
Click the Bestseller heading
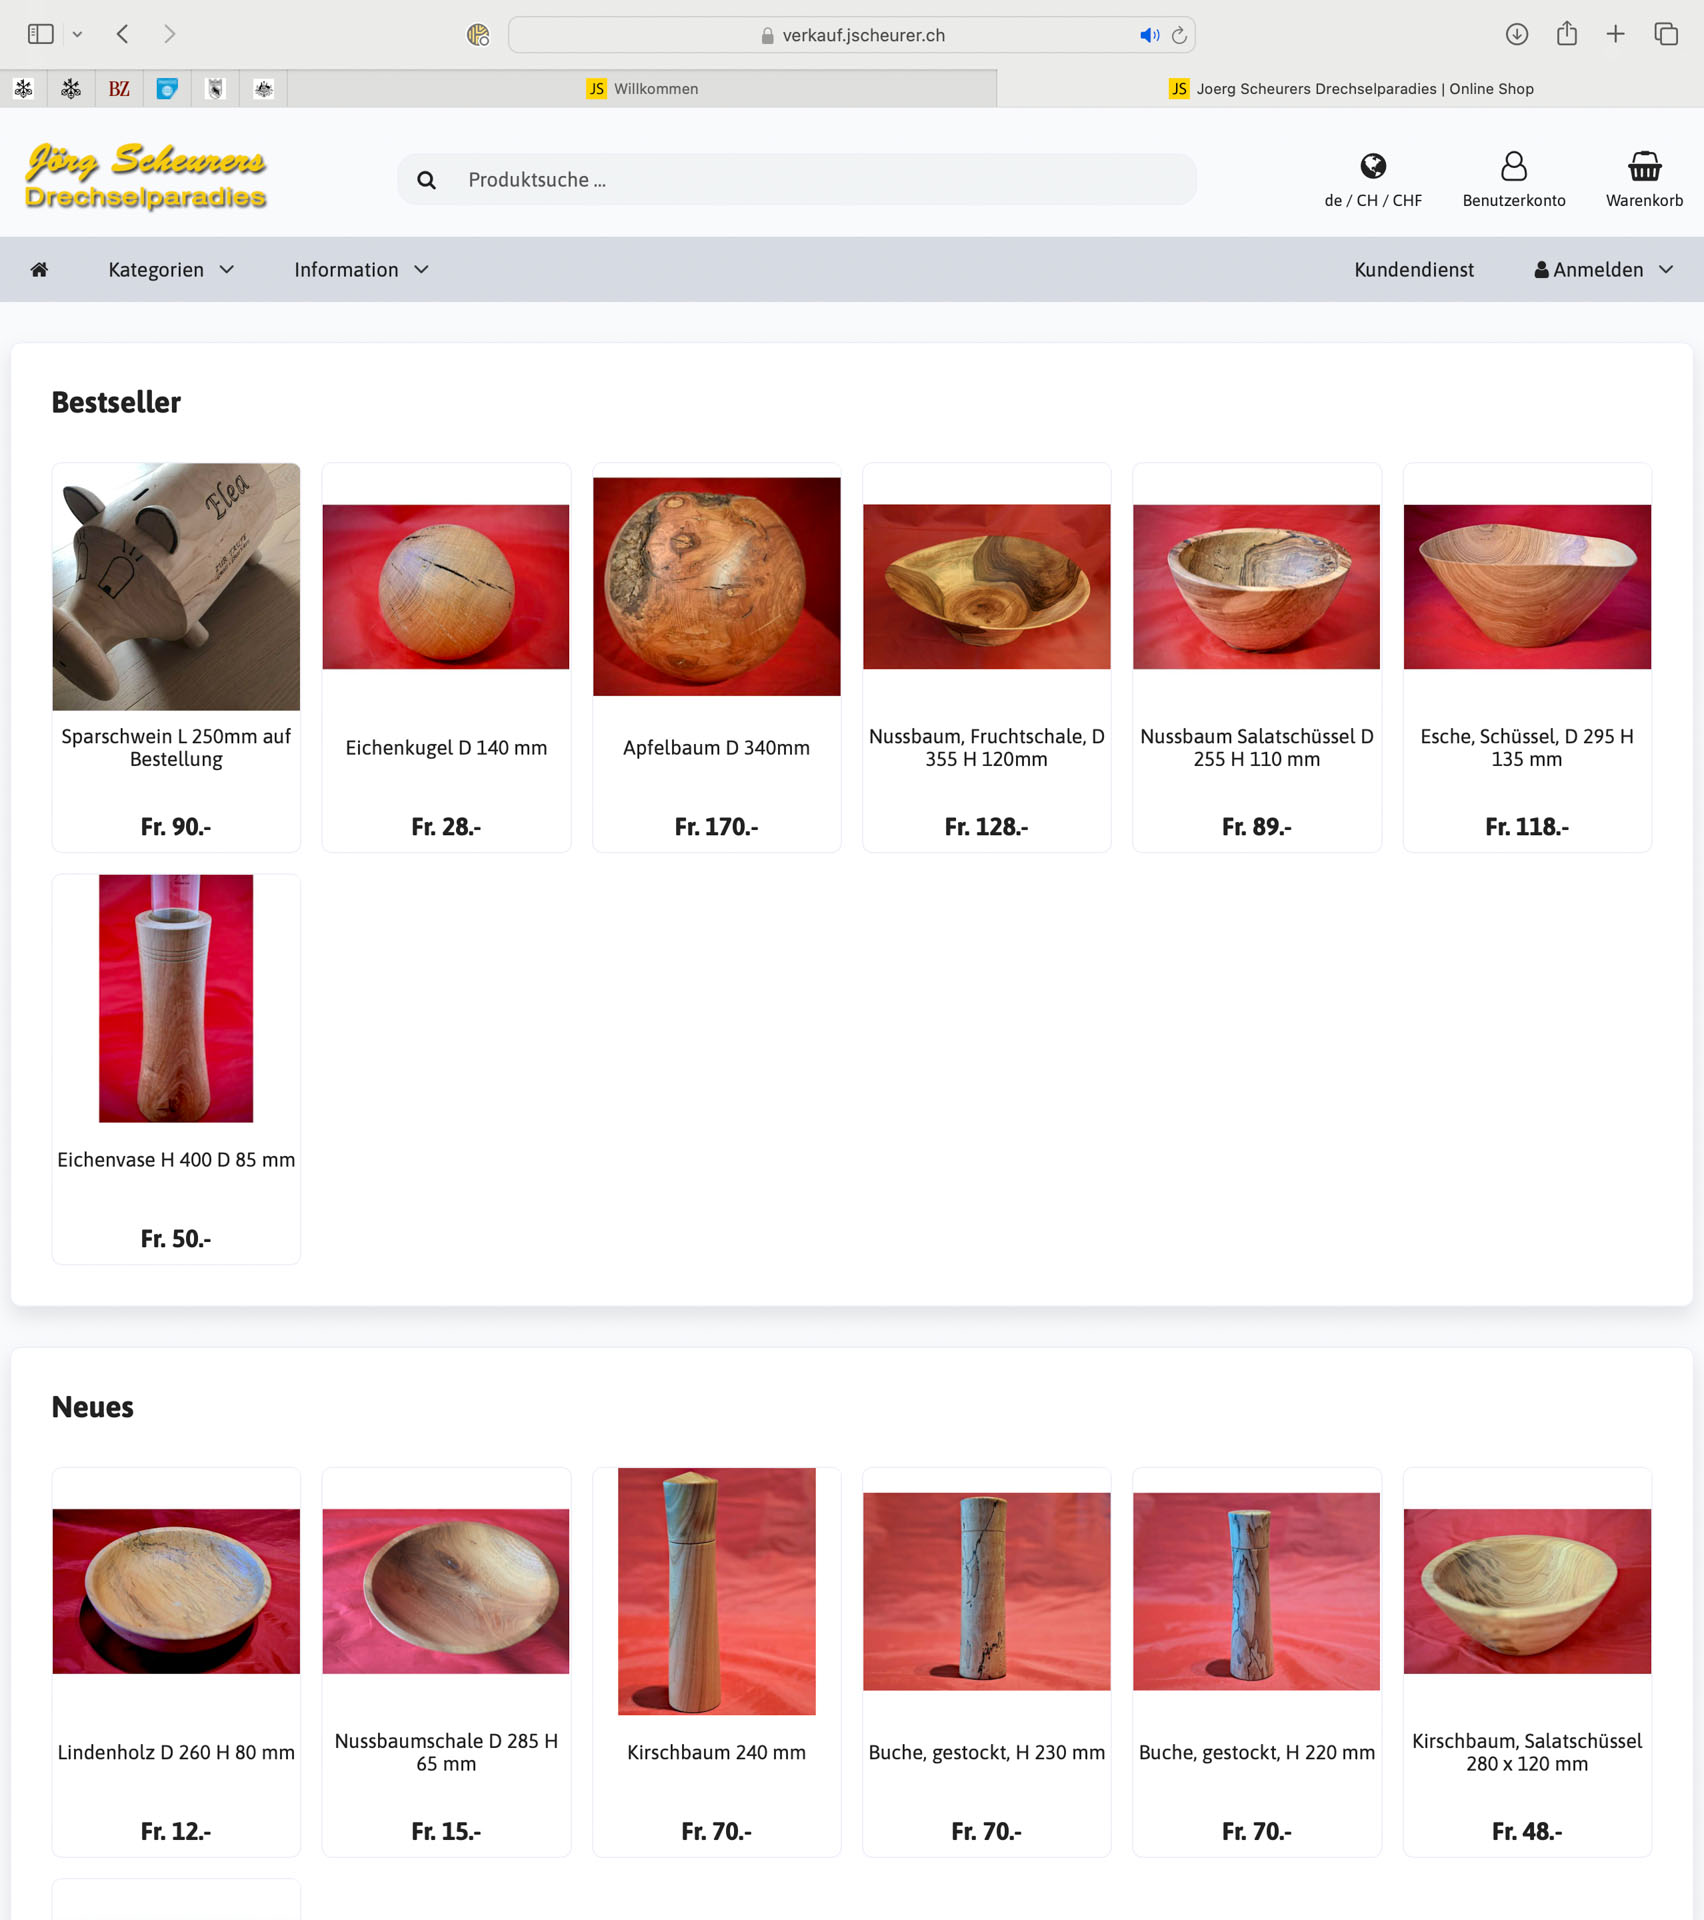coord(116,403)
